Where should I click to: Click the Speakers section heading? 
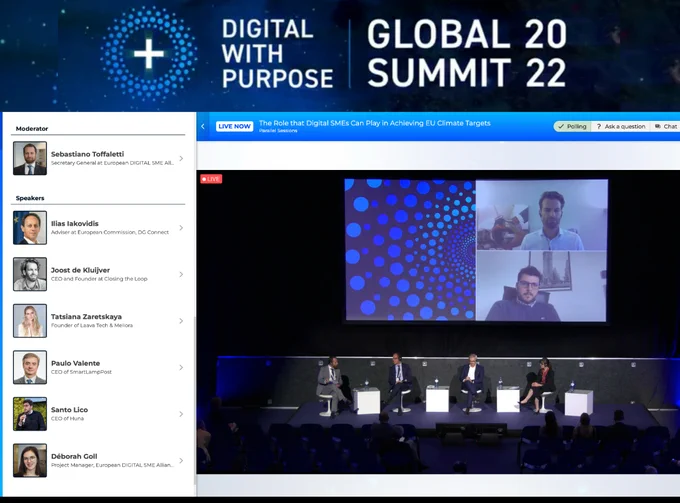(x=30, y=198)
